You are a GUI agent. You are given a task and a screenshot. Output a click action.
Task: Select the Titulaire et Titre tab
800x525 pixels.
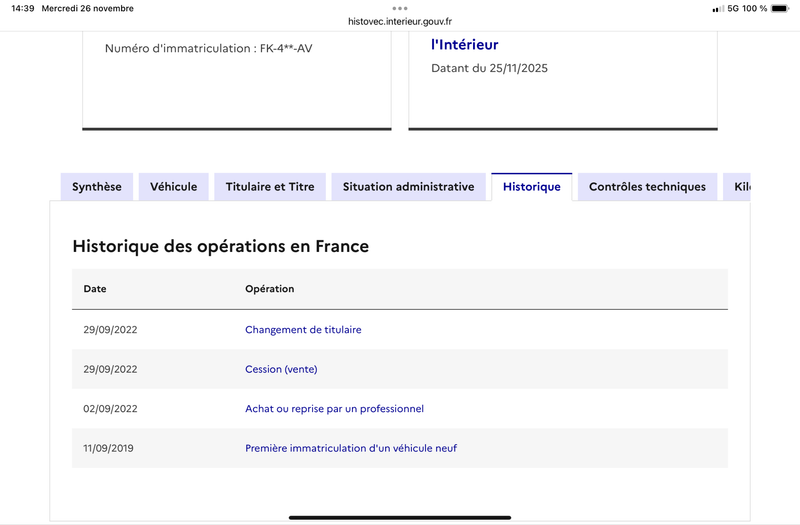click(270, 187)
